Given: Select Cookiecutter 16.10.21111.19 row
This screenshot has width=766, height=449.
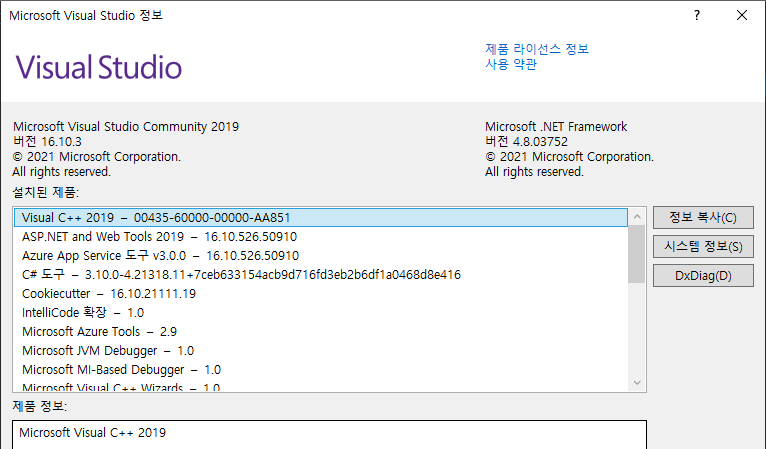Looking at the screenshot, I should (321, 294).
